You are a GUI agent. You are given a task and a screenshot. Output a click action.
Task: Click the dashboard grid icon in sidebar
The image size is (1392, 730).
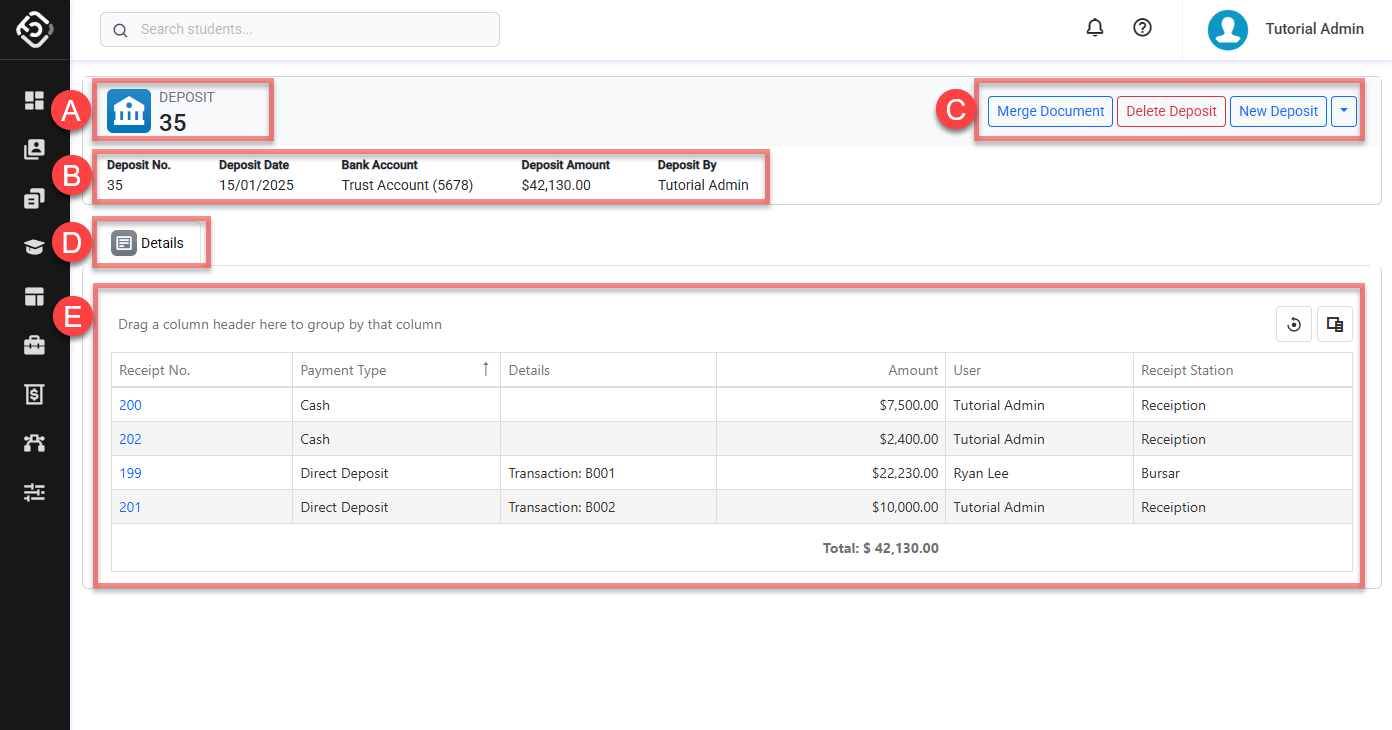[x=35, y=100]
